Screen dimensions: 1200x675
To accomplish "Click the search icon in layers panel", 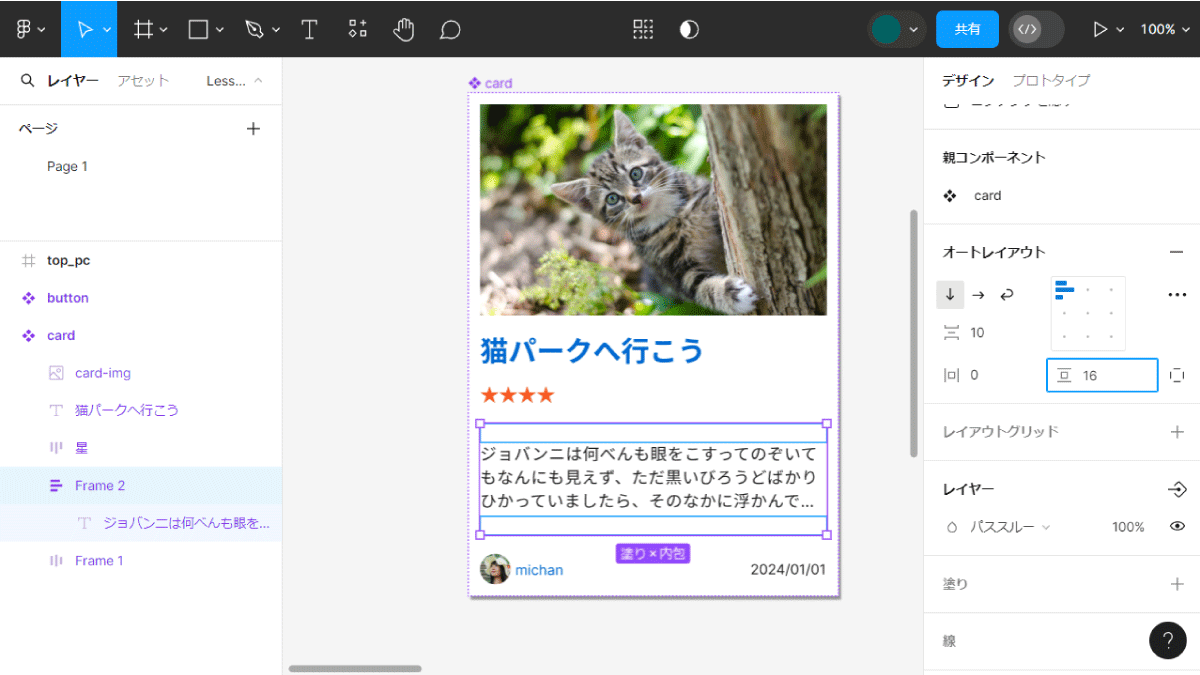I will point(28,80).
